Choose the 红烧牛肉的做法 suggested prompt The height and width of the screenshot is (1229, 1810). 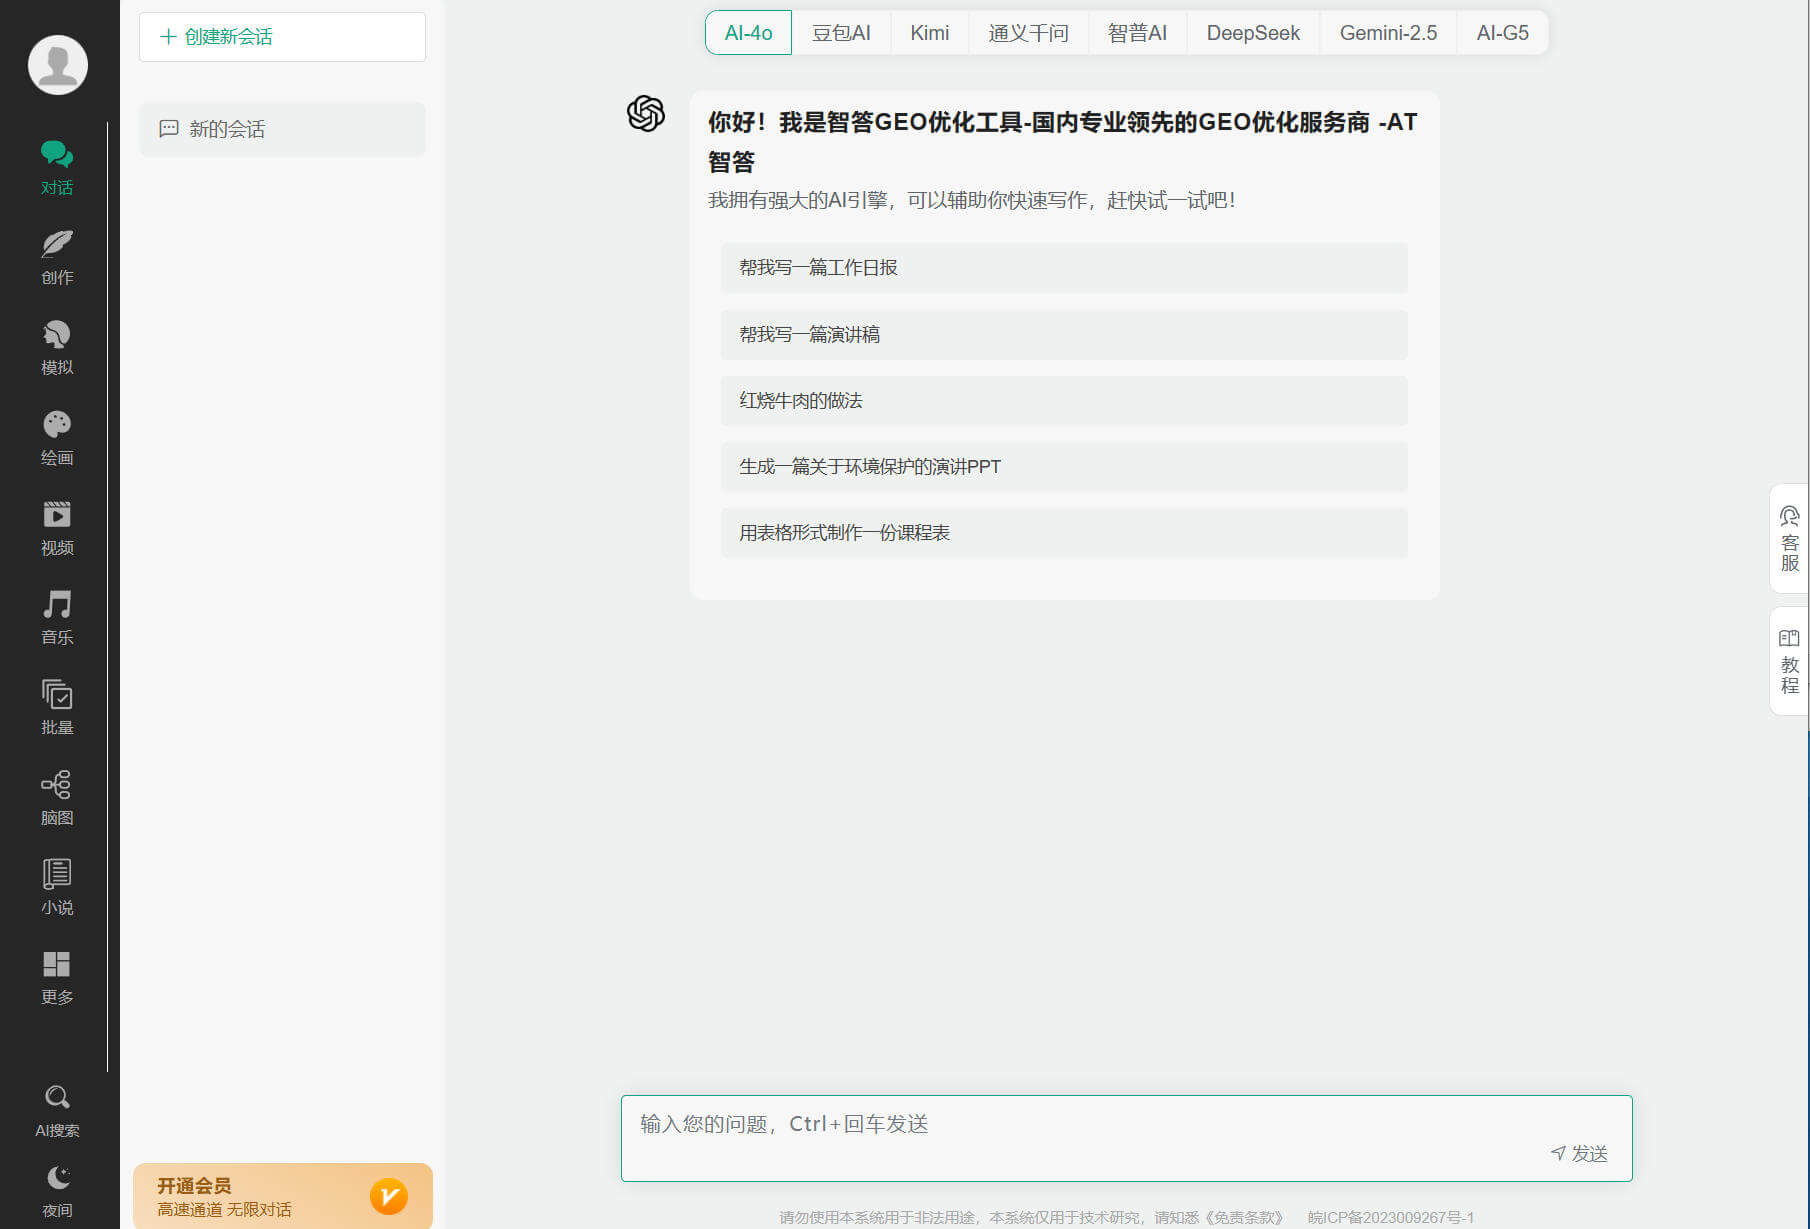click(1063, 401)
